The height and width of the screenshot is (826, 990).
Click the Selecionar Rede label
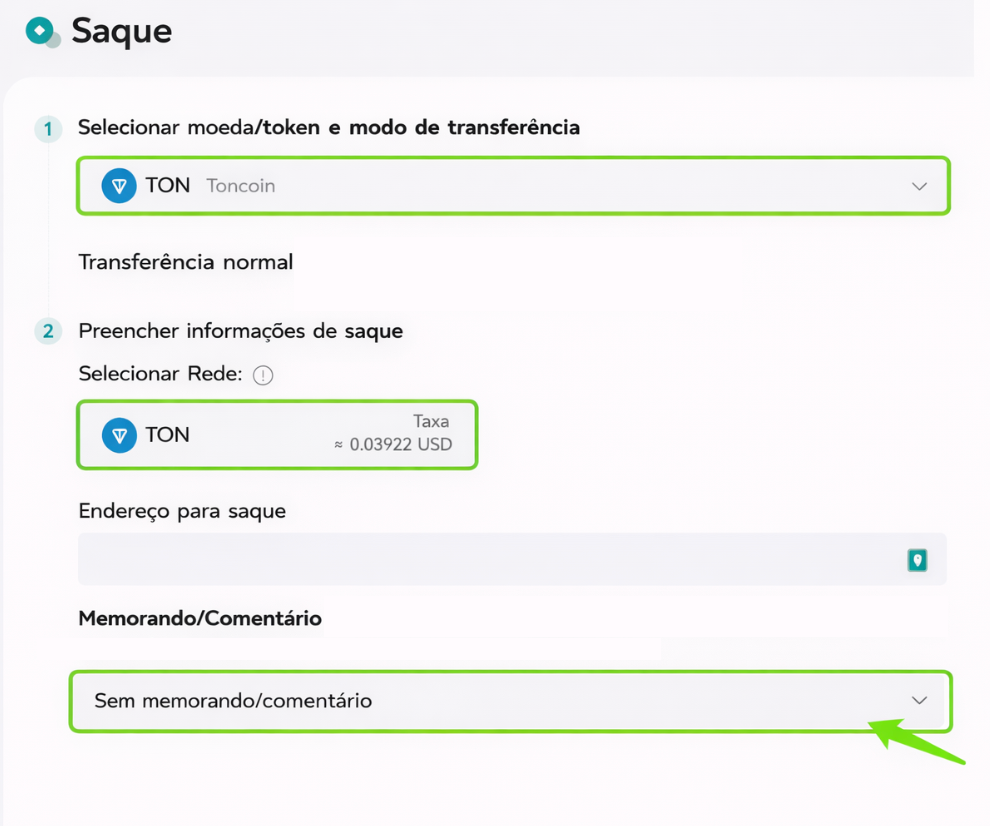pos(160,374)
